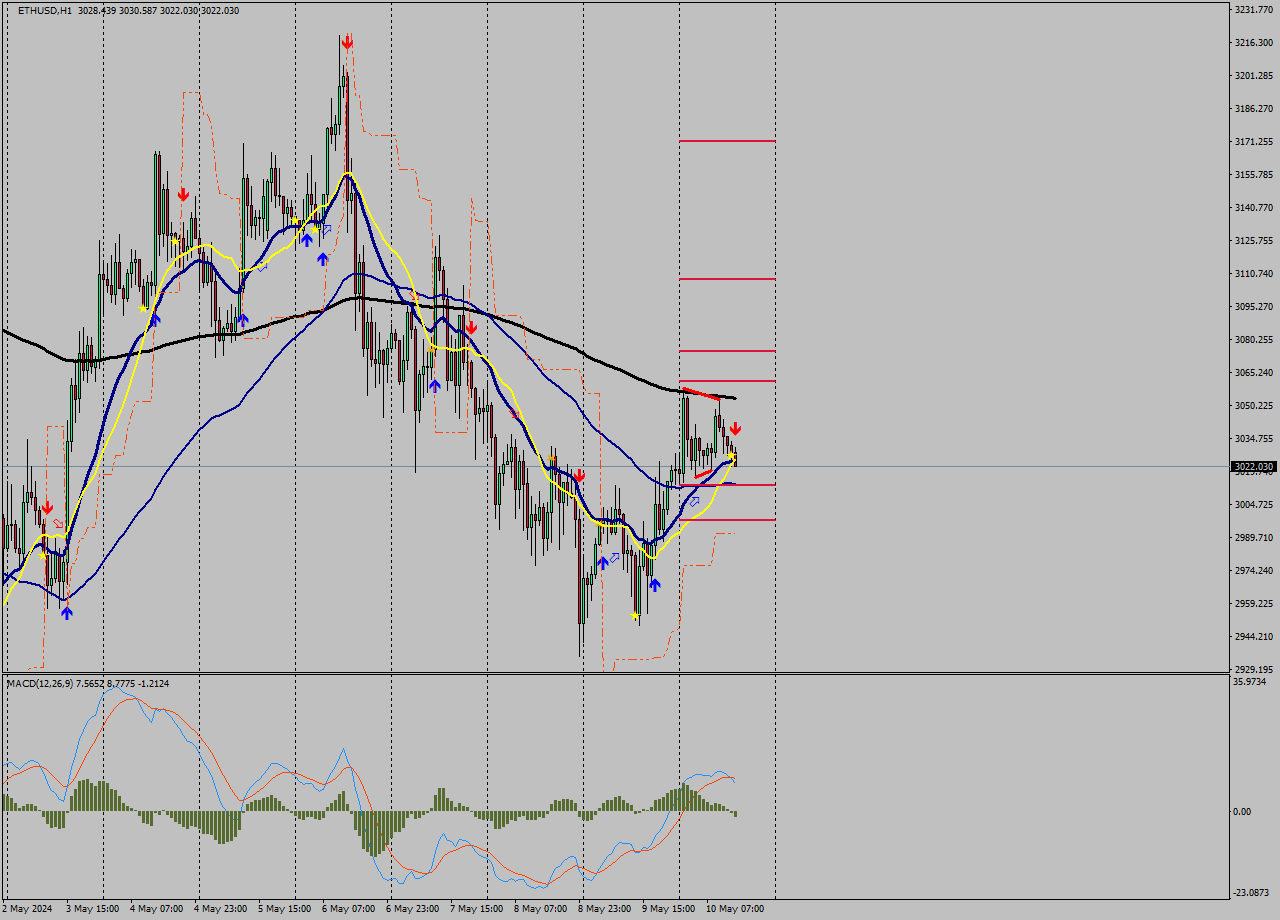The height and width of the screenshot is (920, 1280).
Task: Select the 2959.225 axis value
Action: click(x=1253, y=604)
